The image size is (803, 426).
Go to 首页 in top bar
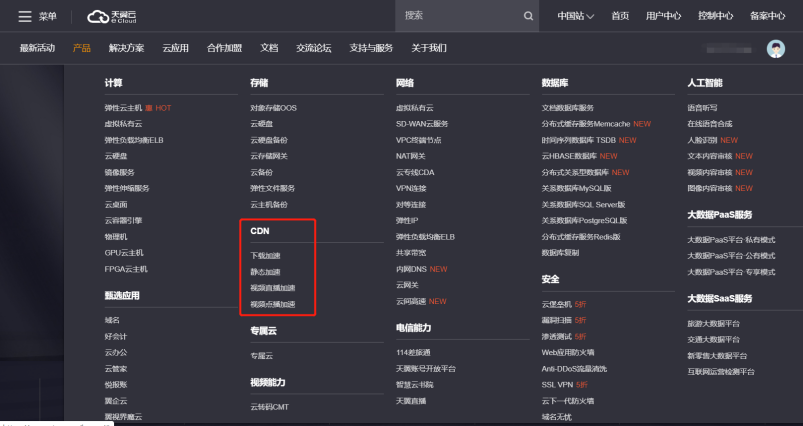[620, 16]
